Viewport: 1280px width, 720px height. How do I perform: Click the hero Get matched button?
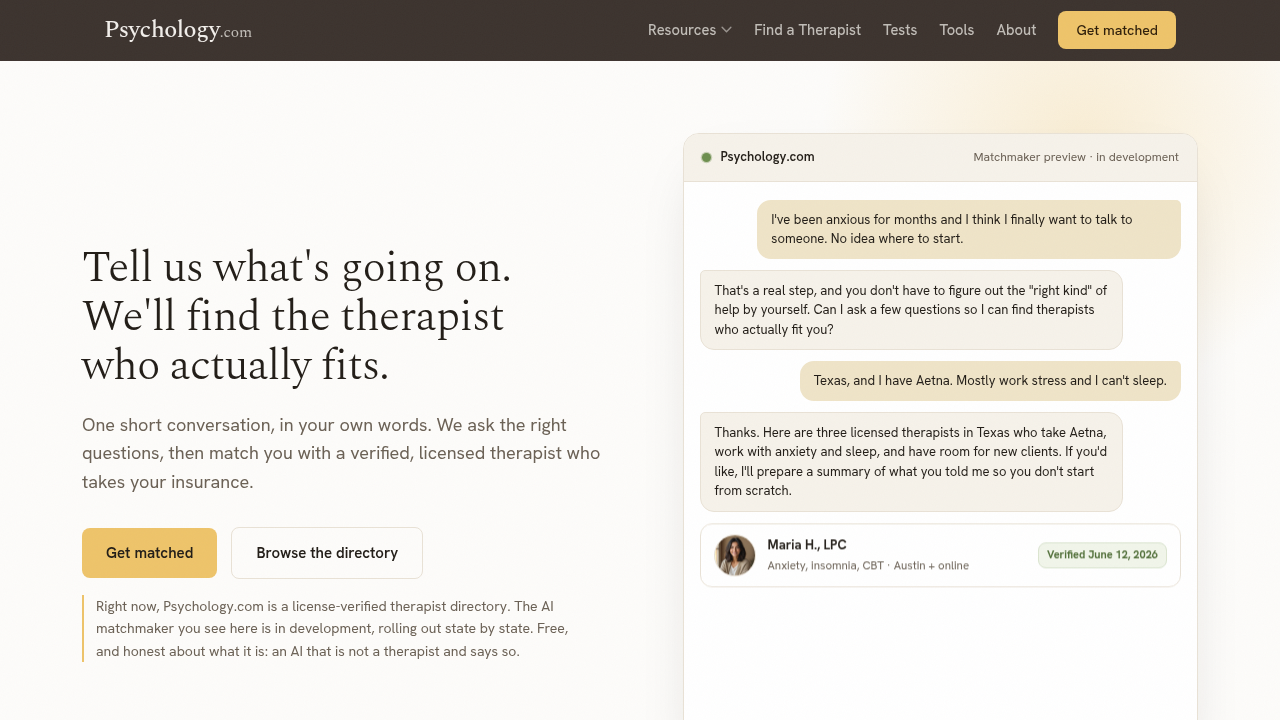tap(149, 553)
